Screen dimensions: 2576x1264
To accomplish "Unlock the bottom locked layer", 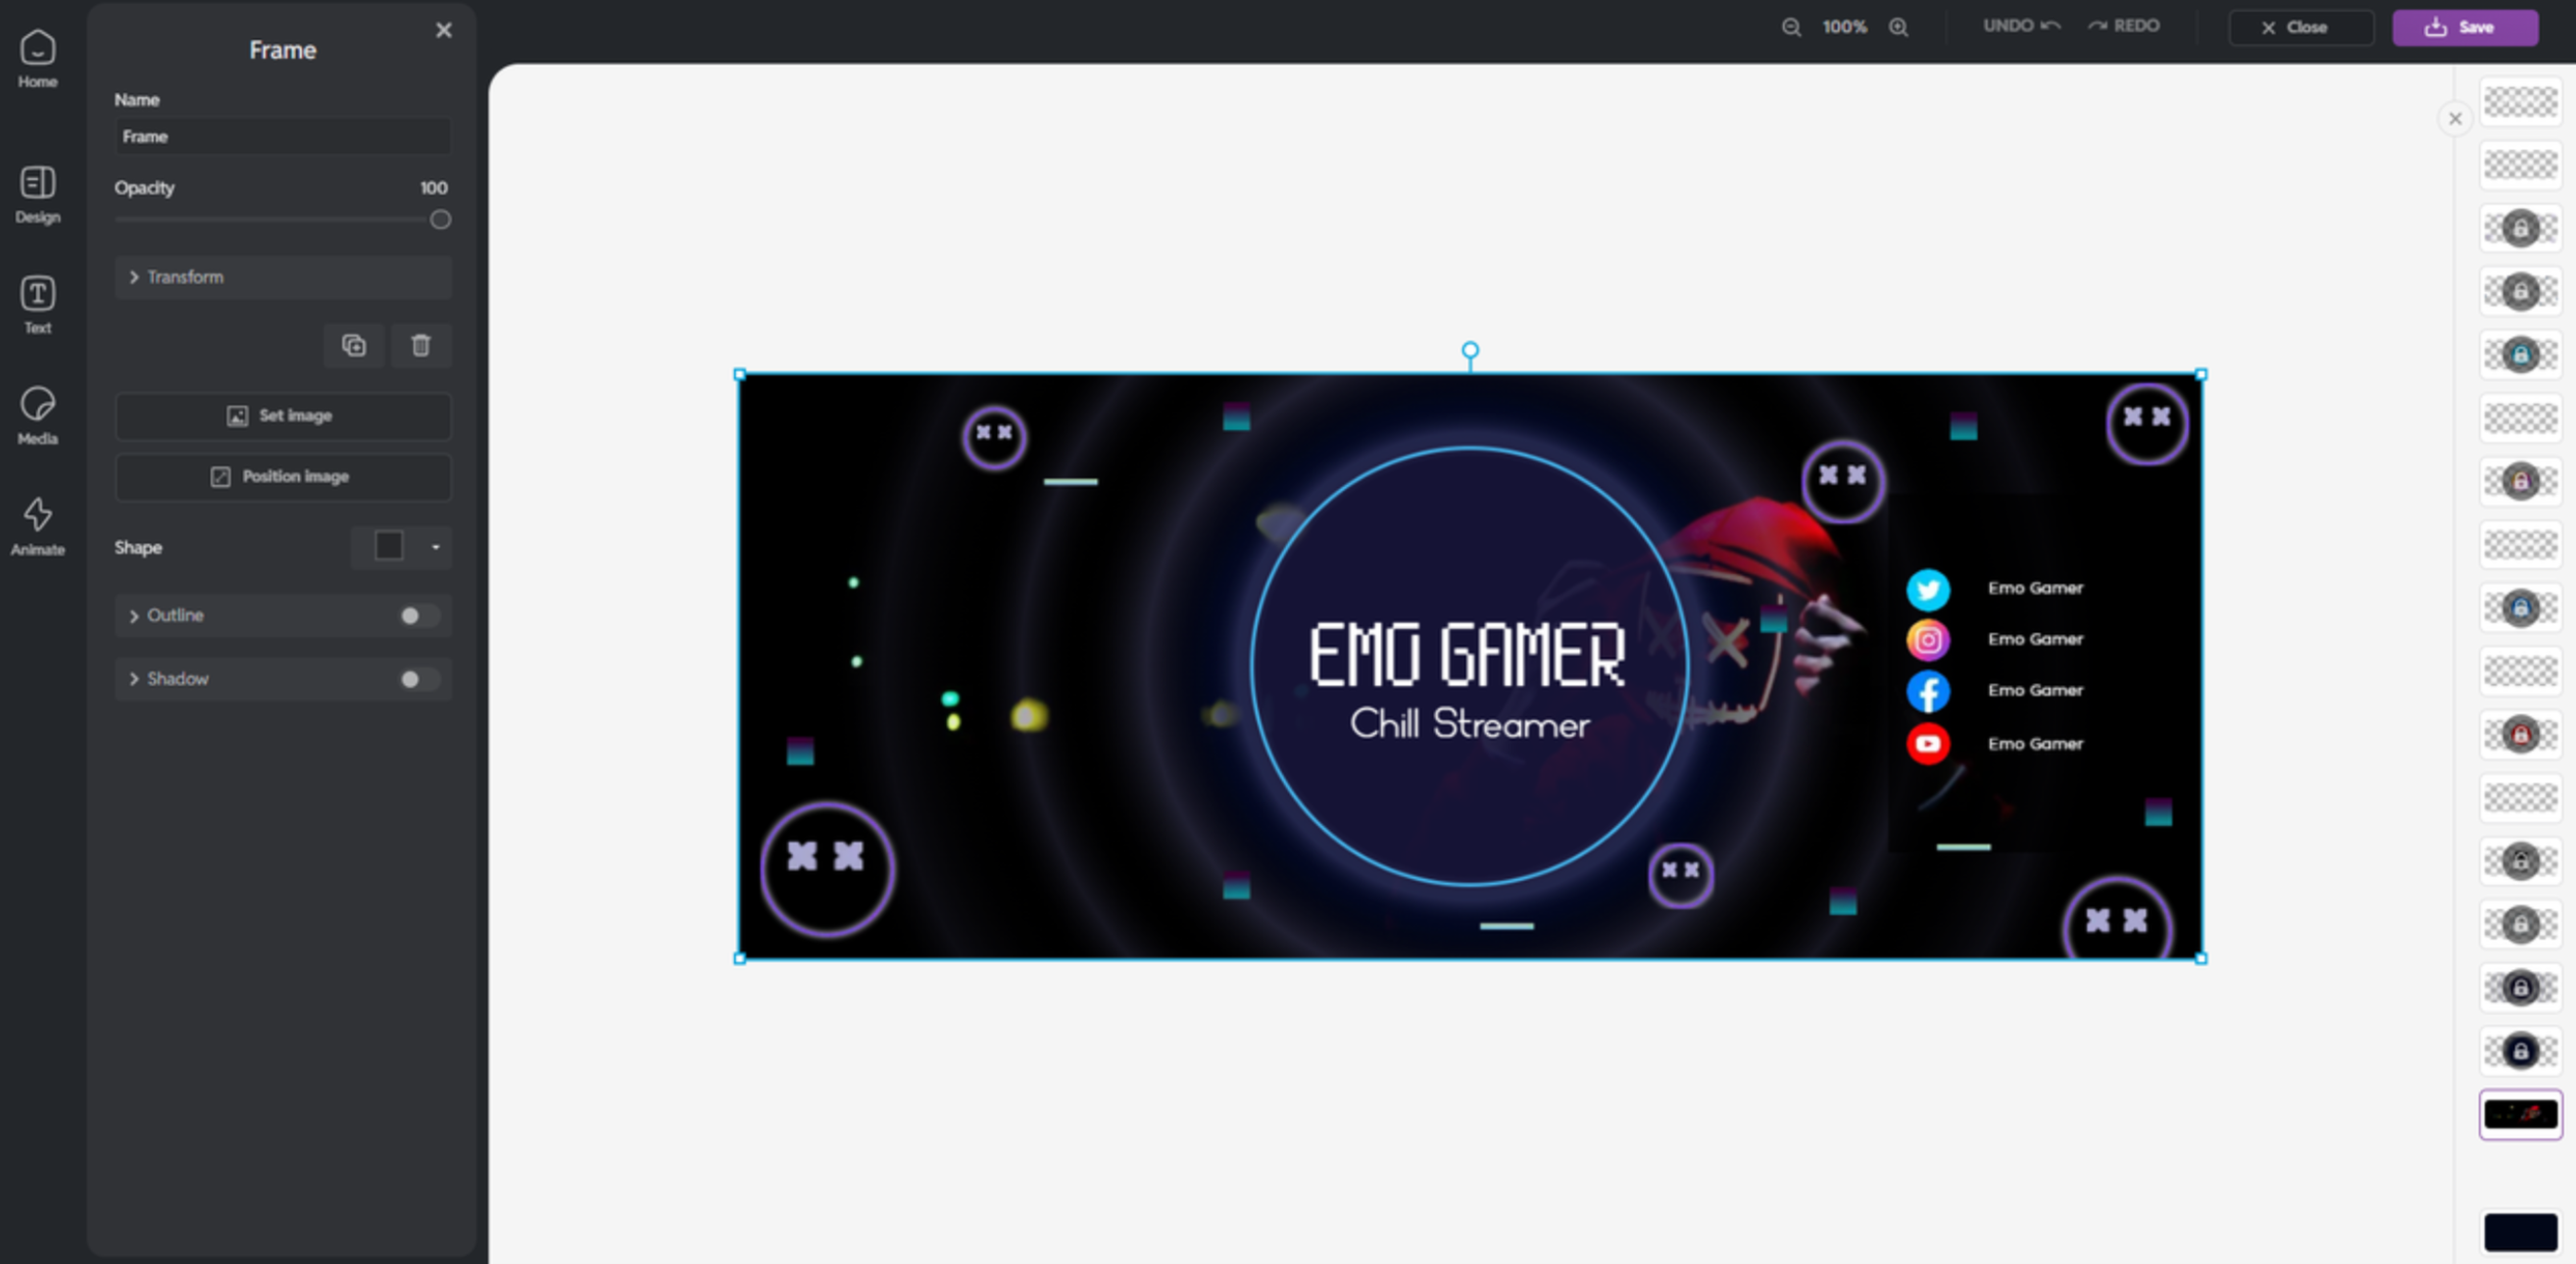I will tap(2519, 1049).
